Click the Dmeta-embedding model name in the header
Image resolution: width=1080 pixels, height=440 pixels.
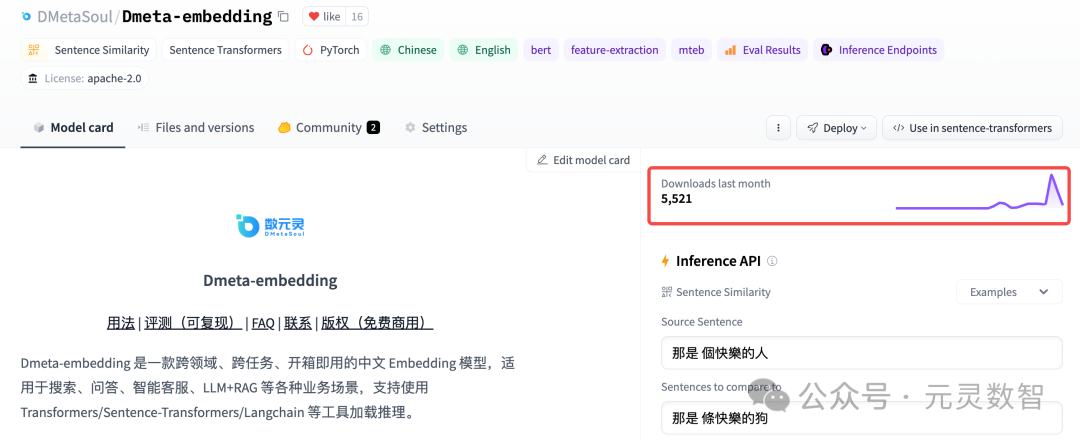pos(197,17)
